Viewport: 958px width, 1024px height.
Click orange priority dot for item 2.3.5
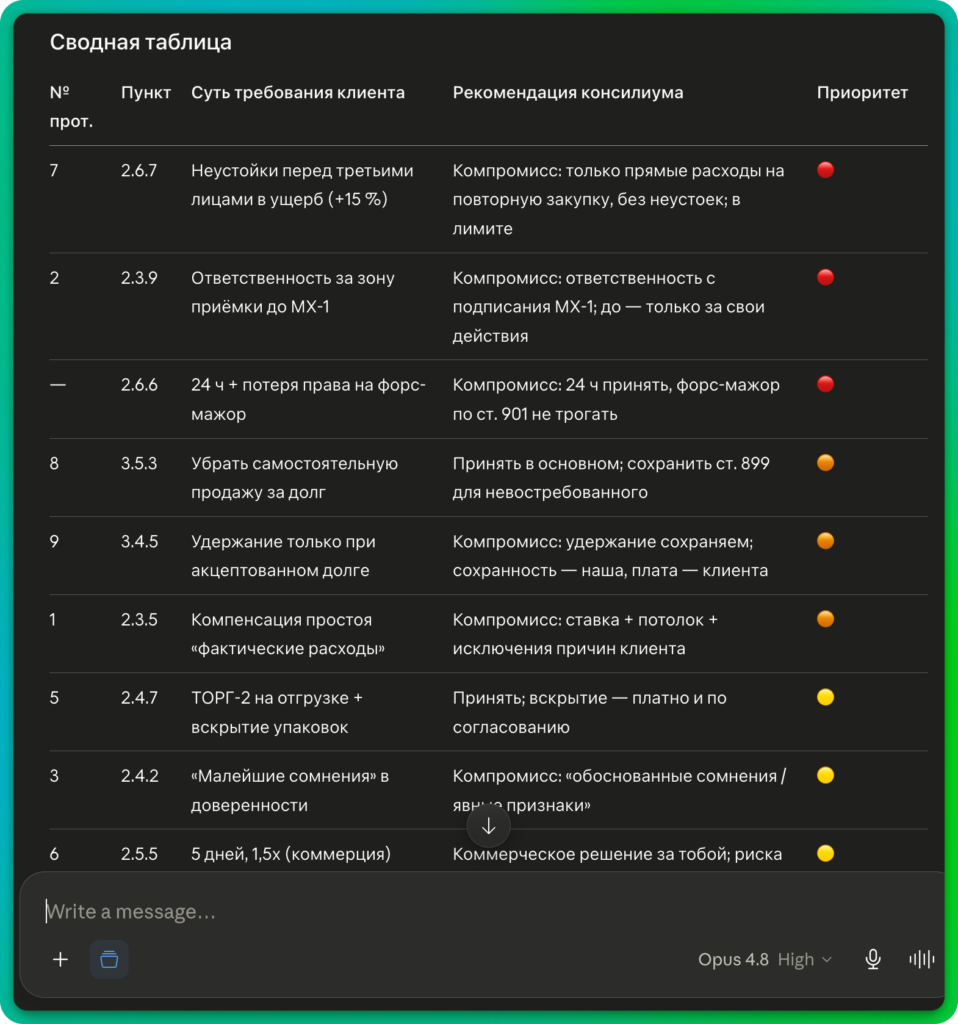825,619
